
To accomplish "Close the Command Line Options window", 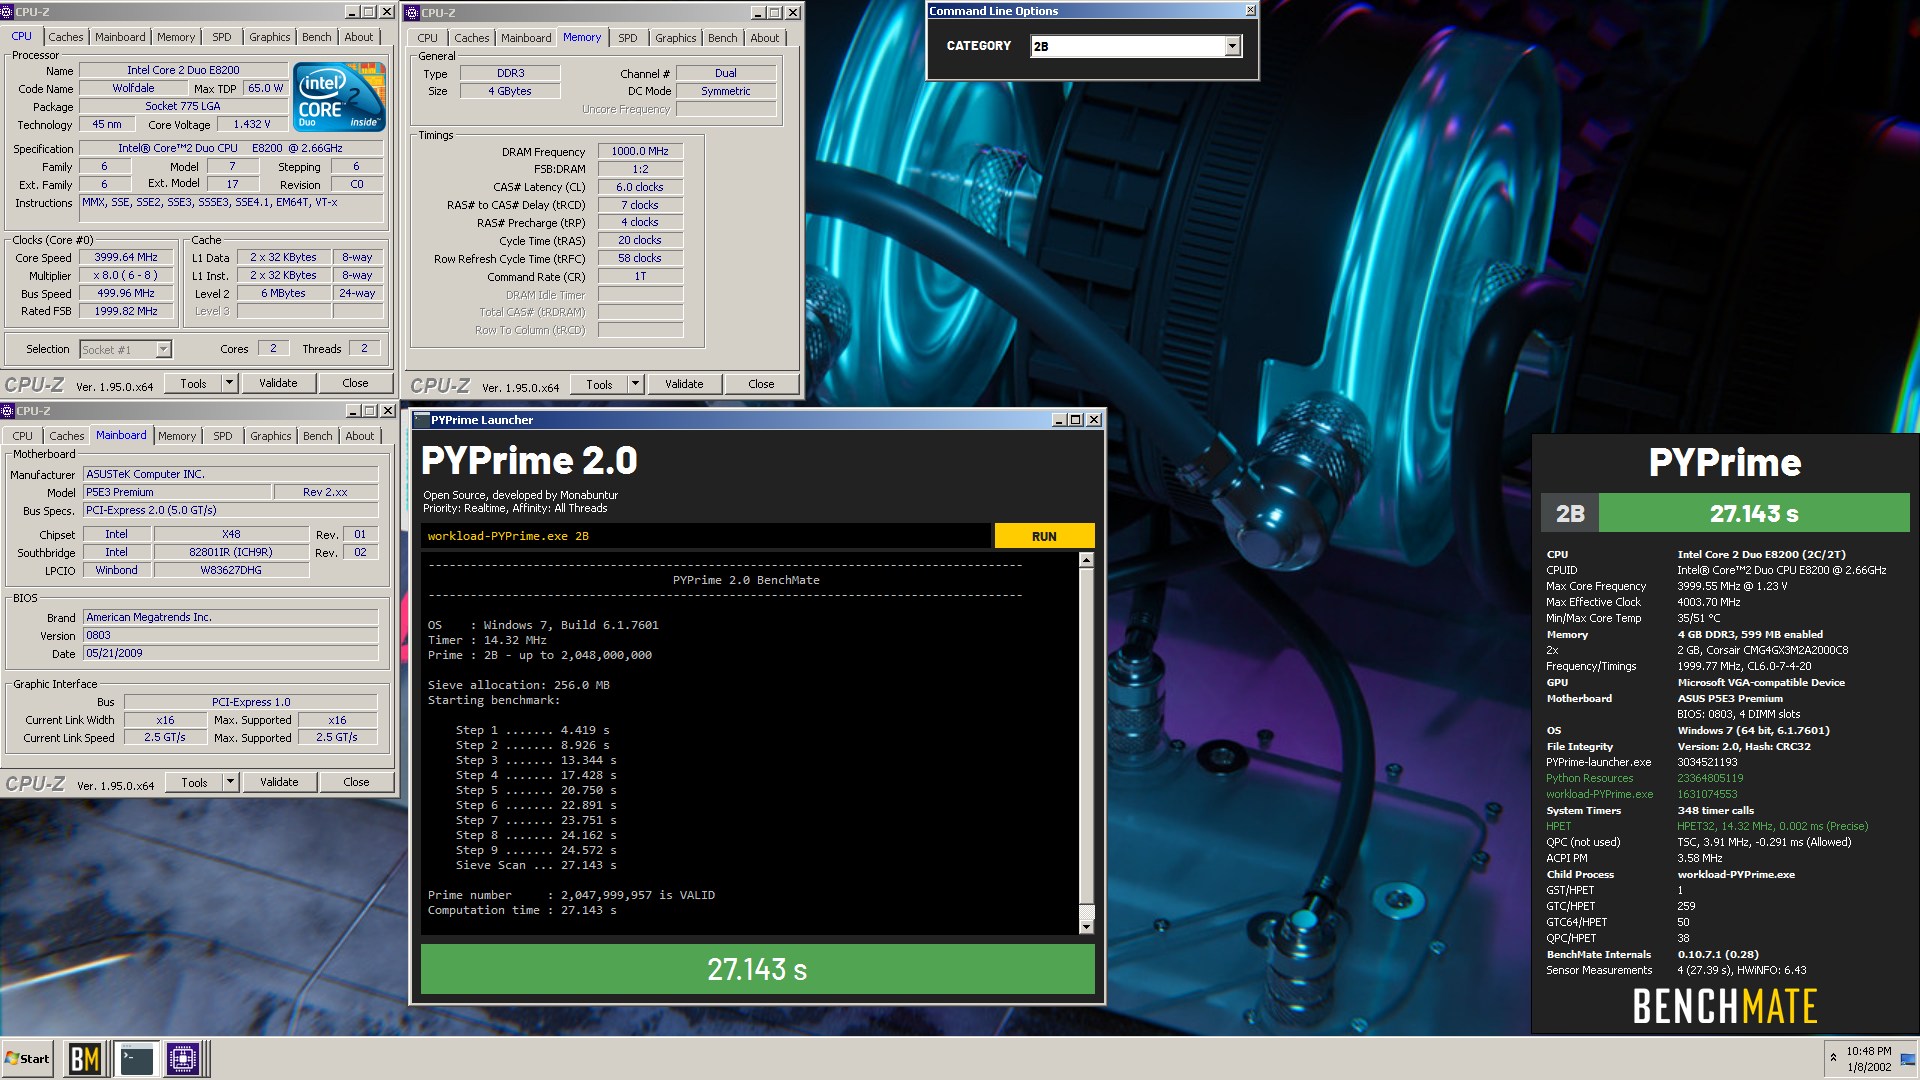I will [x=1250, y=11].
